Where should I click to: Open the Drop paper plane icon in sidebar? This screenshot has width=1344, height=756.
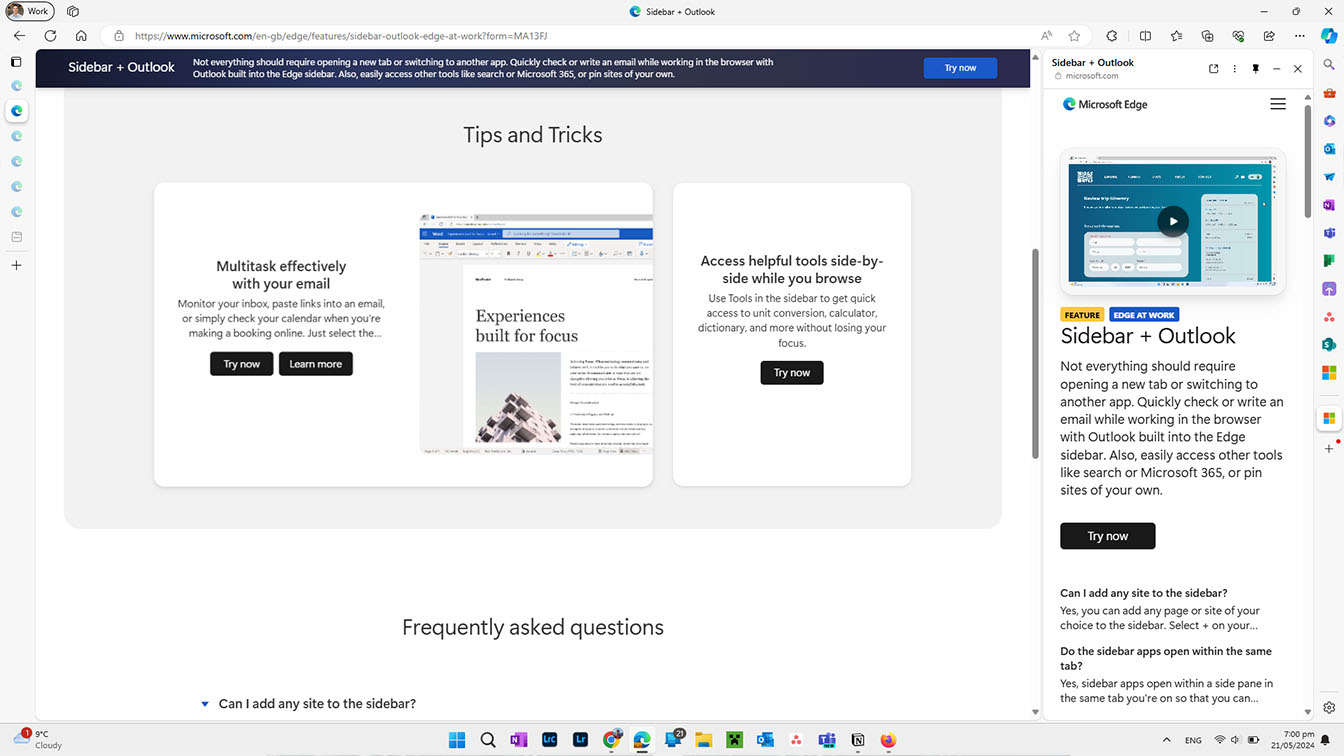pos(1329,177)
